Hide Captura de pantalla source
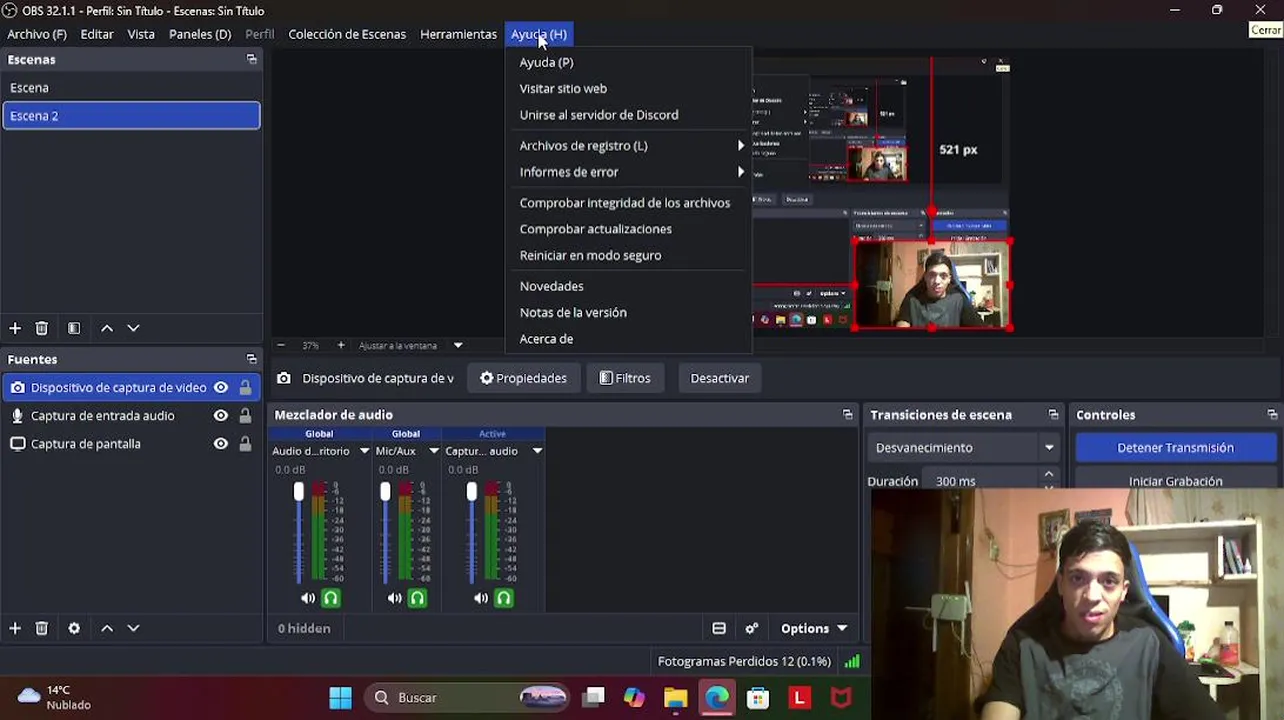1284x720 pixels. pos(221,443)
